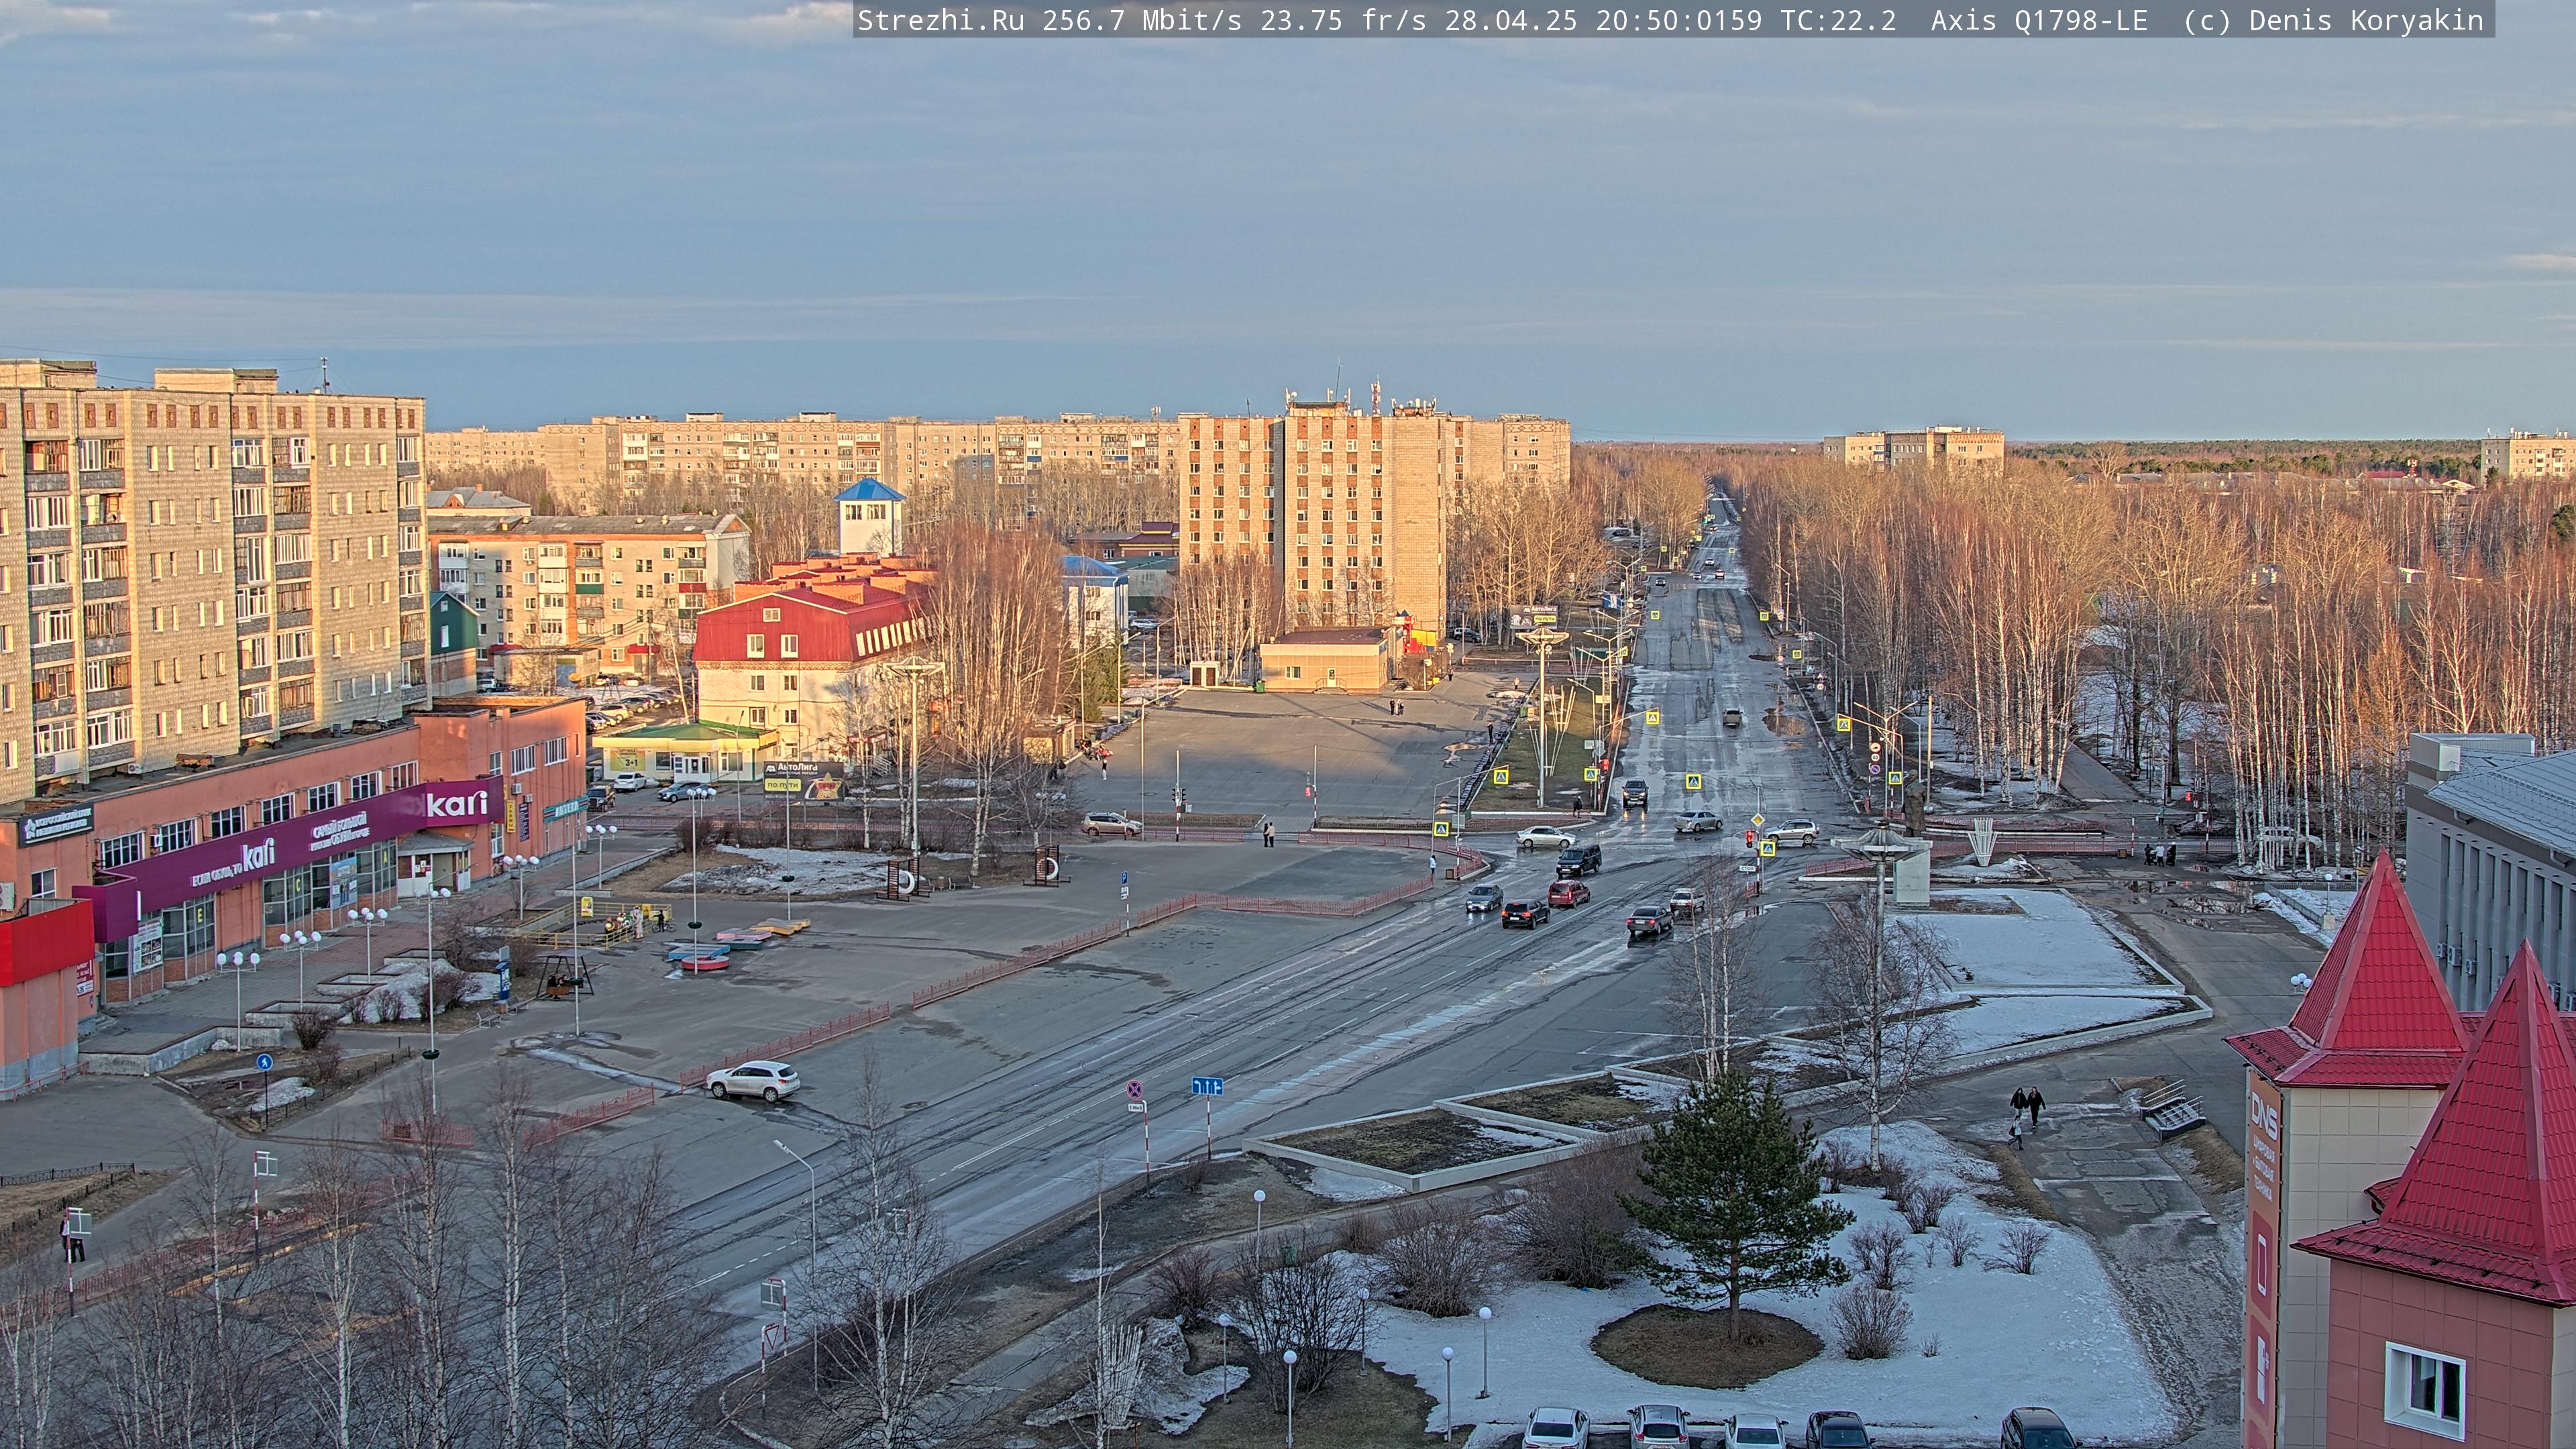Click the "Strezhi.Ru" overlay text
This screenshot has width=2576, height=1449.
pyautogui.click(x=941, y=21)
